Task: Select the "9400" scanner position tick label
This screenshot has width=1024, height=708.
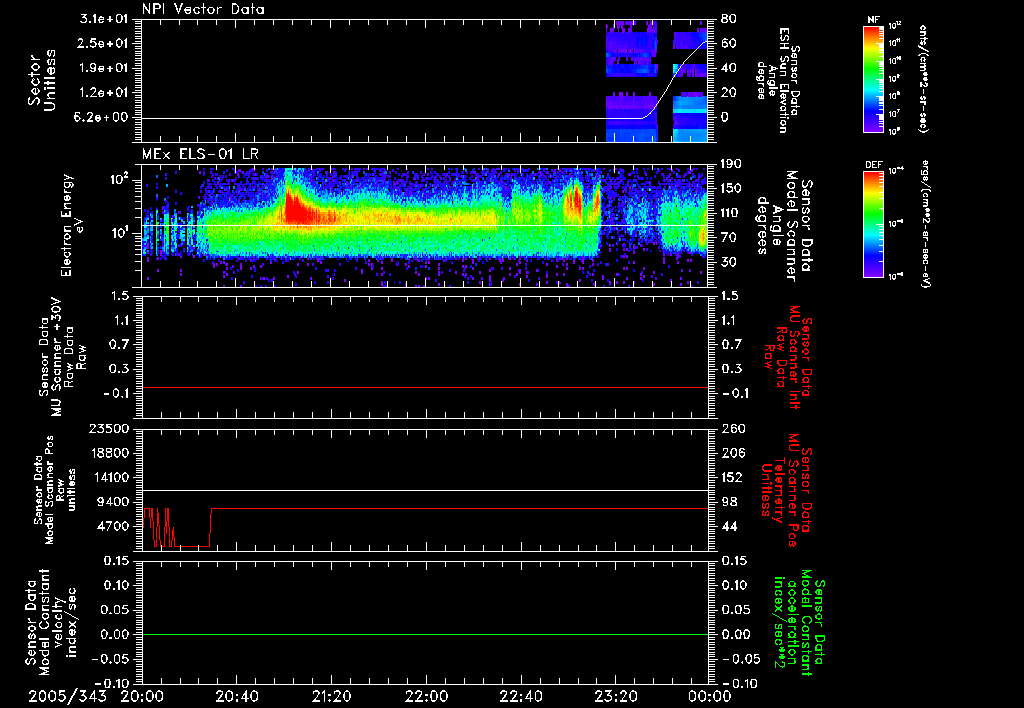Action: [x=113, y=502]
